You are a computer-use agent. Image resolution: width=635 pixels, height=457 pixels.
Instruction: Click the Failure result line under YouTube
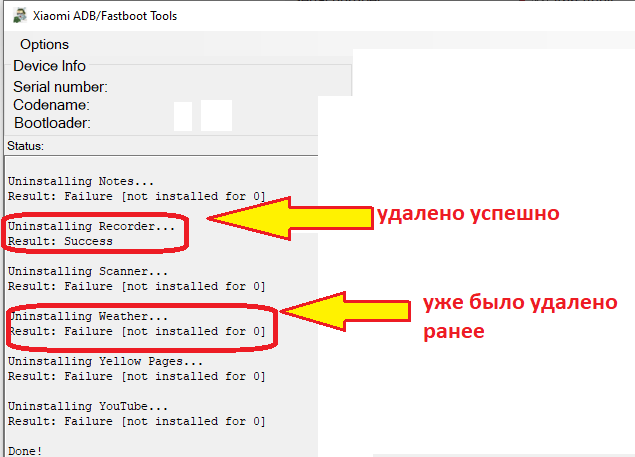(x=136, y=421)
